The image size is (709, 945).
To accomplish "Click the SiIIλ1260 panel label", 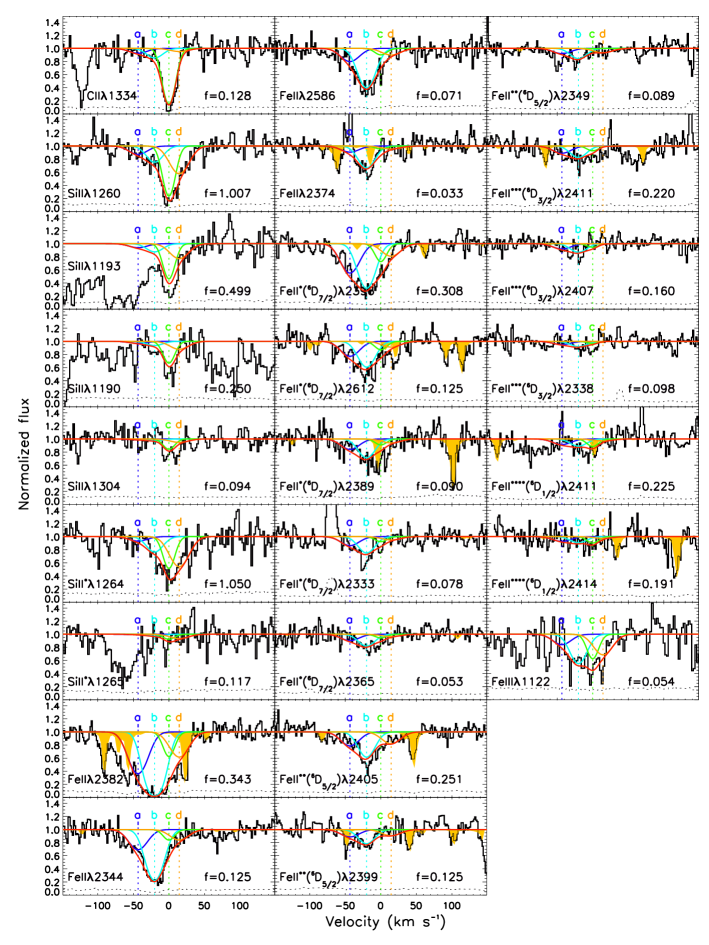I will click(x=94, y=193).
